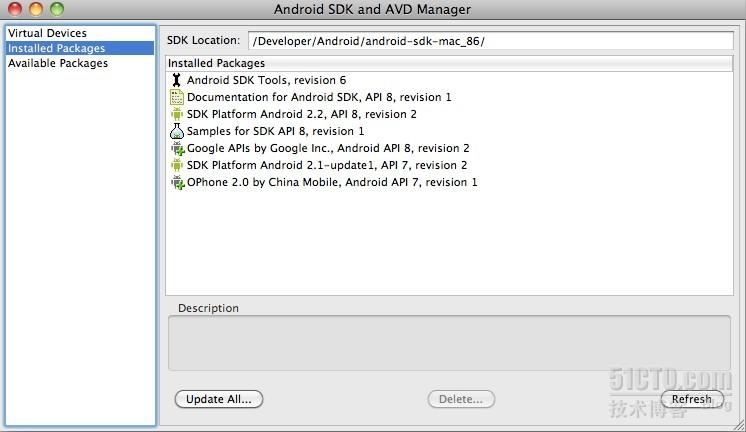Click the SDK Platform Android 2.1-update1 icon
This screenshot has width=746, height=432.
click(177, 165)
